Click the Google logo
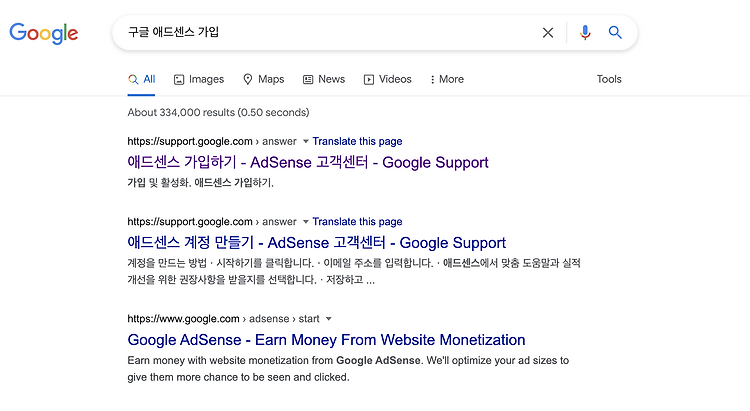The width and height of the screenshot is (750, 411). [44, 33]
